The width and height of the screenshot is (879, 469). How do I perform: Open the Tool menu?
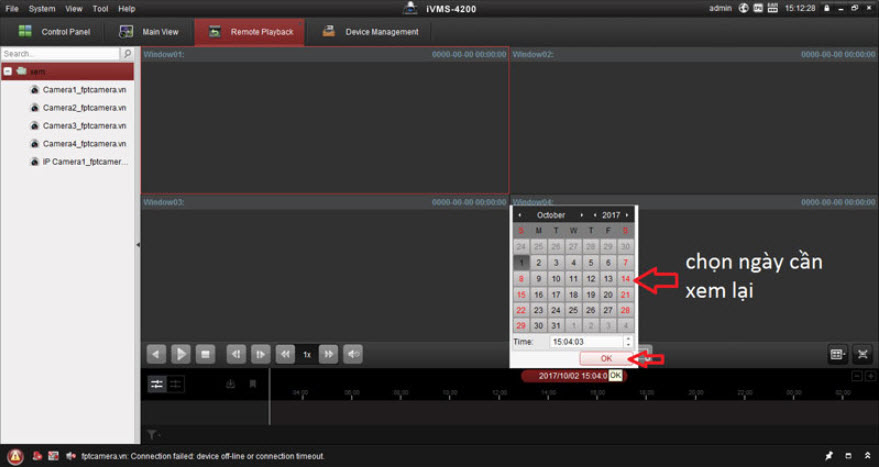(x=100, y=8)
